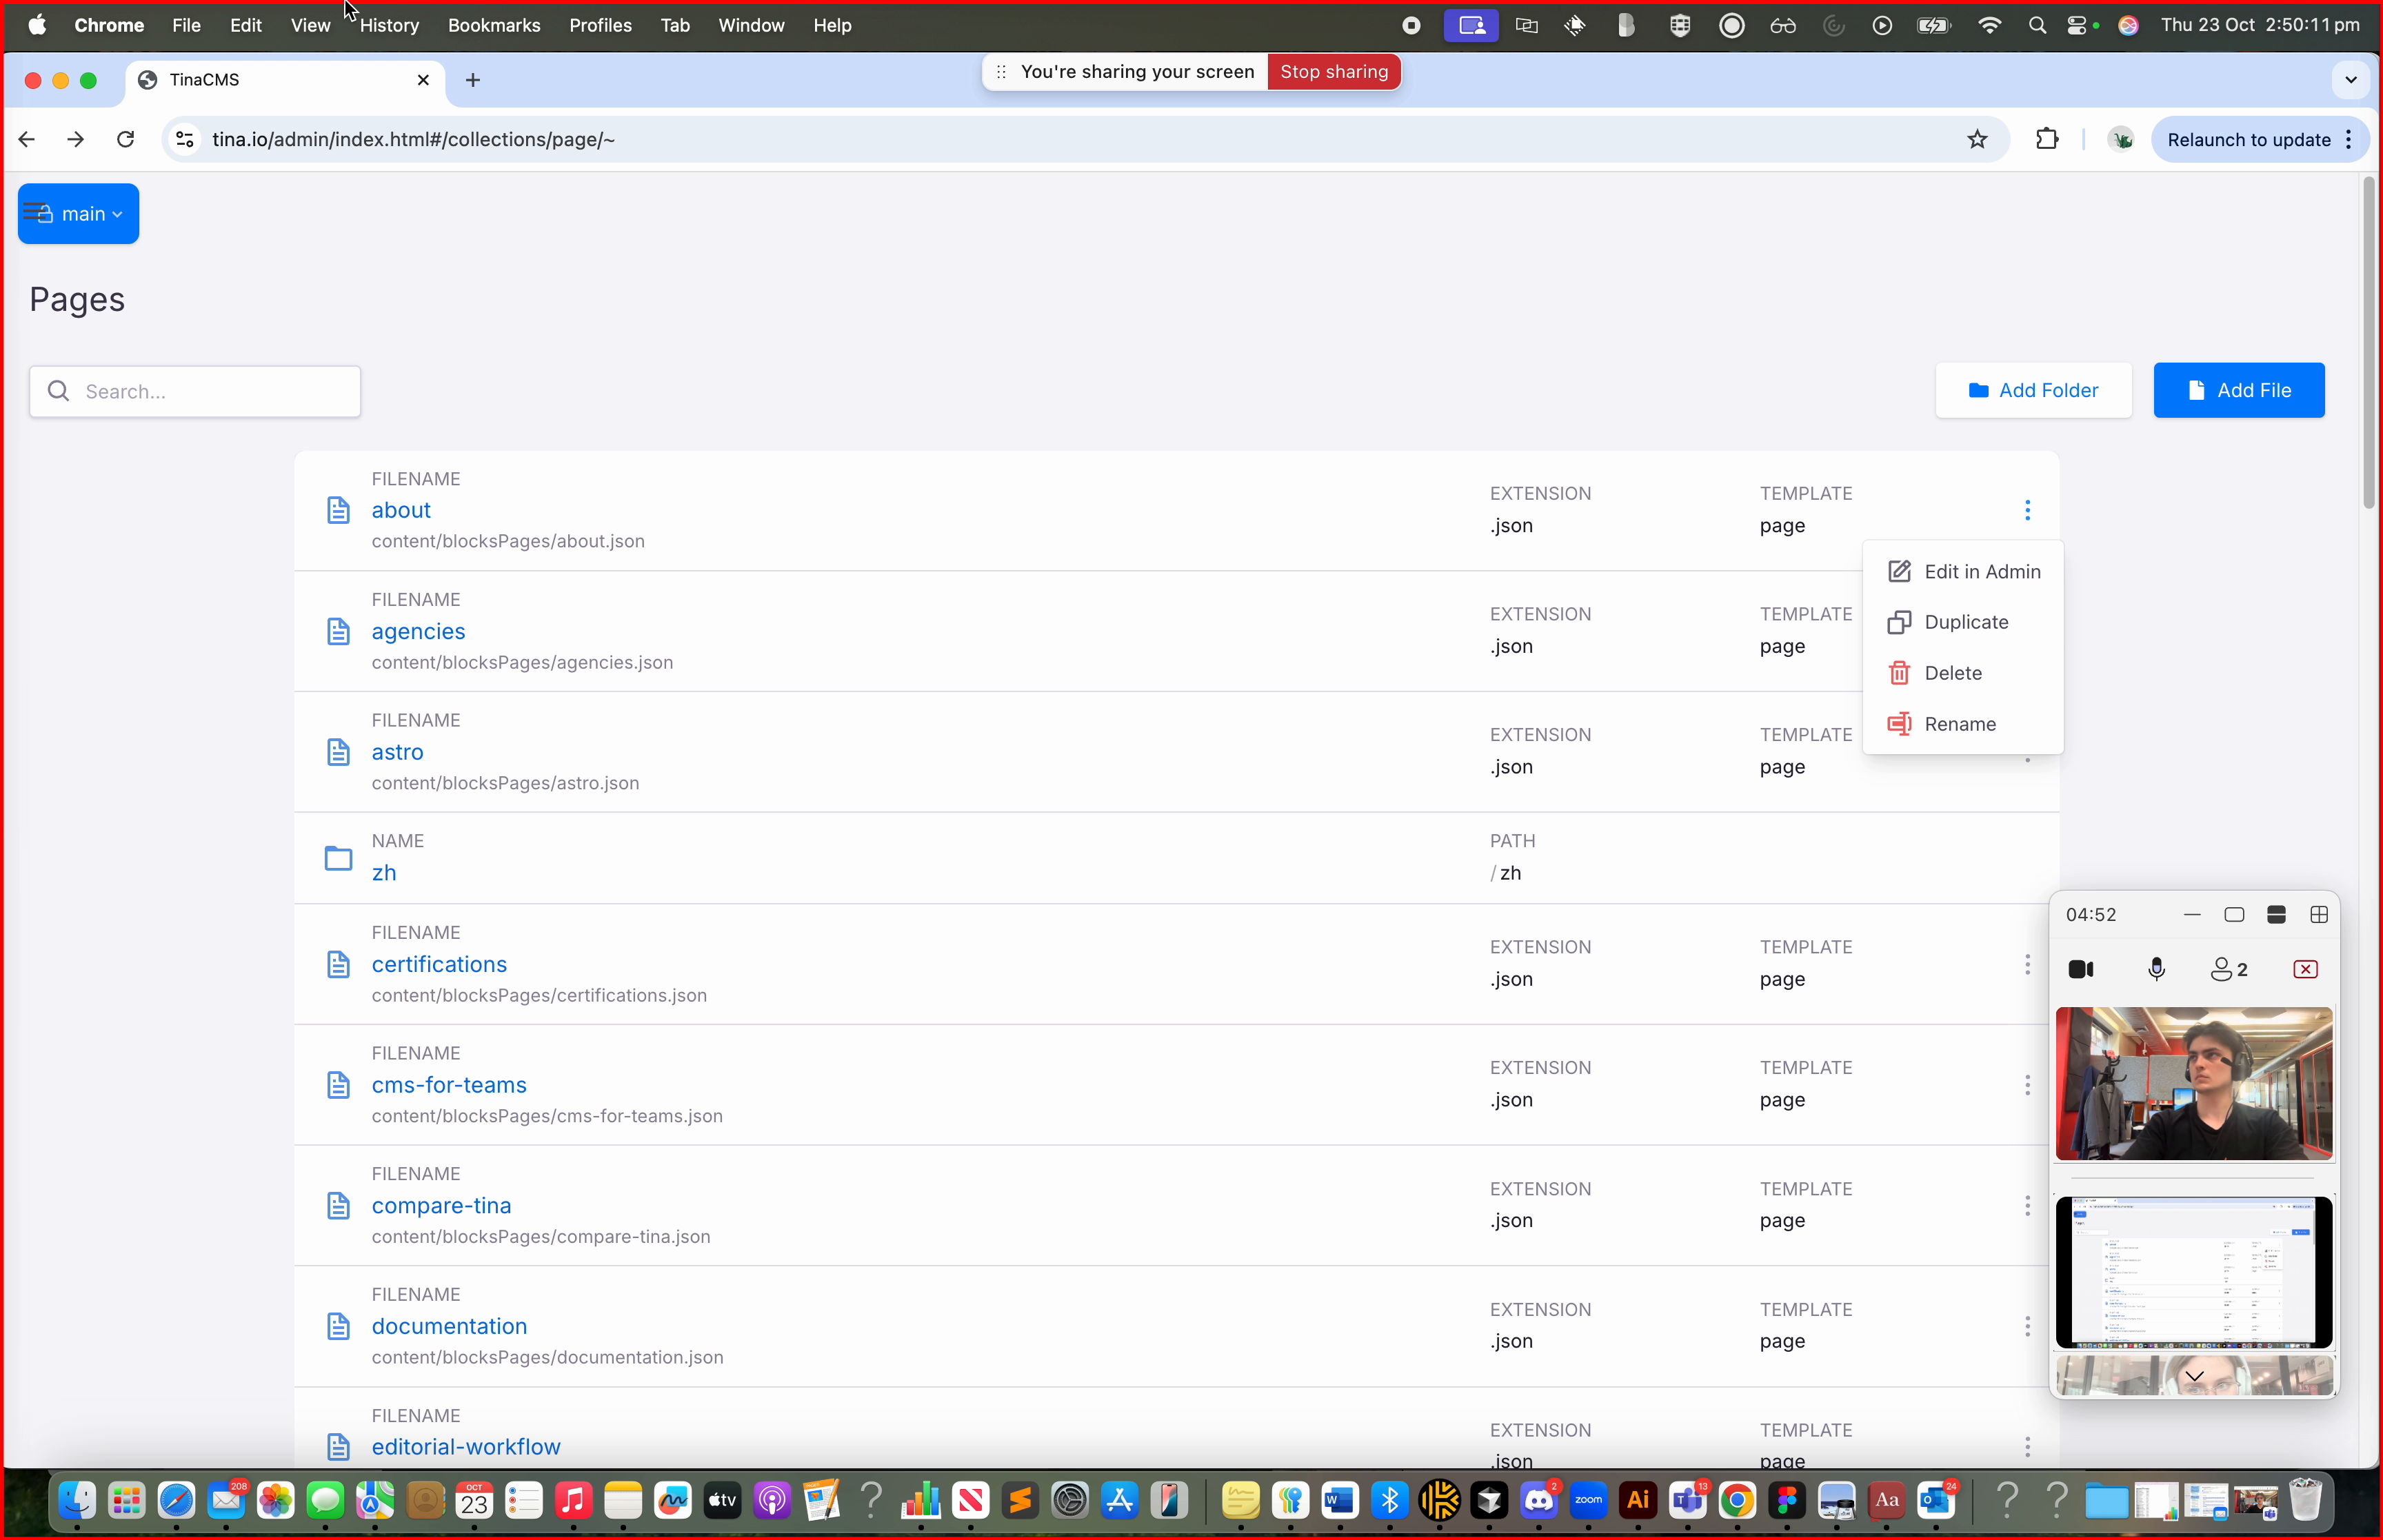Open the Bookmarks menu

coord(493,25)
